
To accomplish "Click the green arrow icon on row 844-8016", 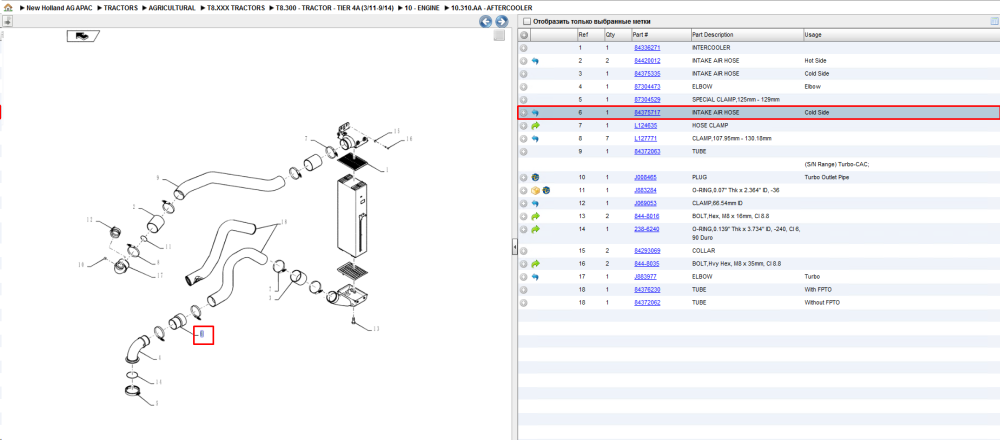I will pyautogui.click(x=535, y=216).
